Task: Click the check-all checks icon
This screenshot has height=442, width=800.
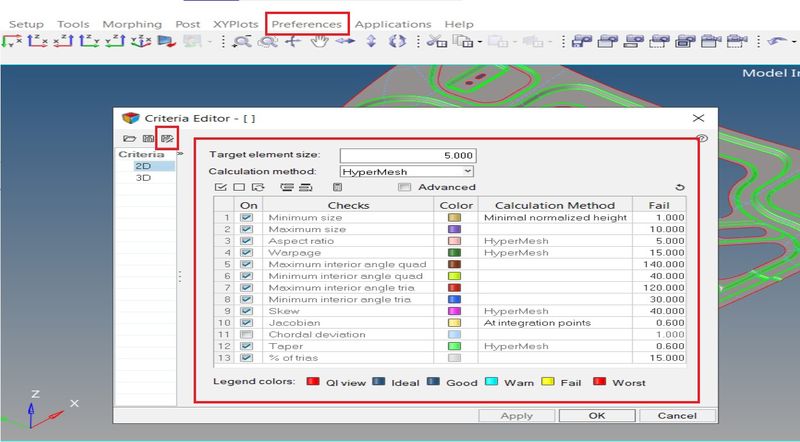Action: (x=220, y=187)
